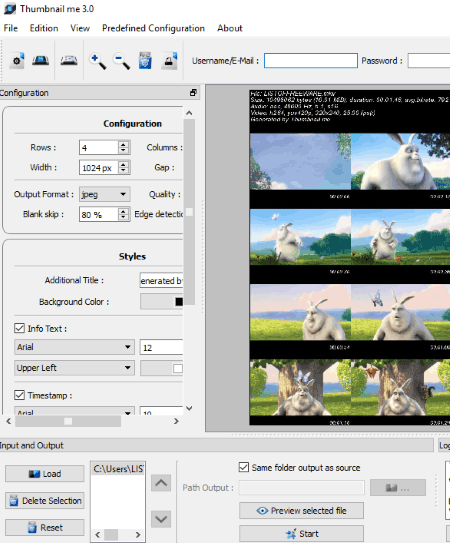This screenshot has width=450, height=543.
Task: Toggle the Timestamp checkbox
Action: click(19, 395)
